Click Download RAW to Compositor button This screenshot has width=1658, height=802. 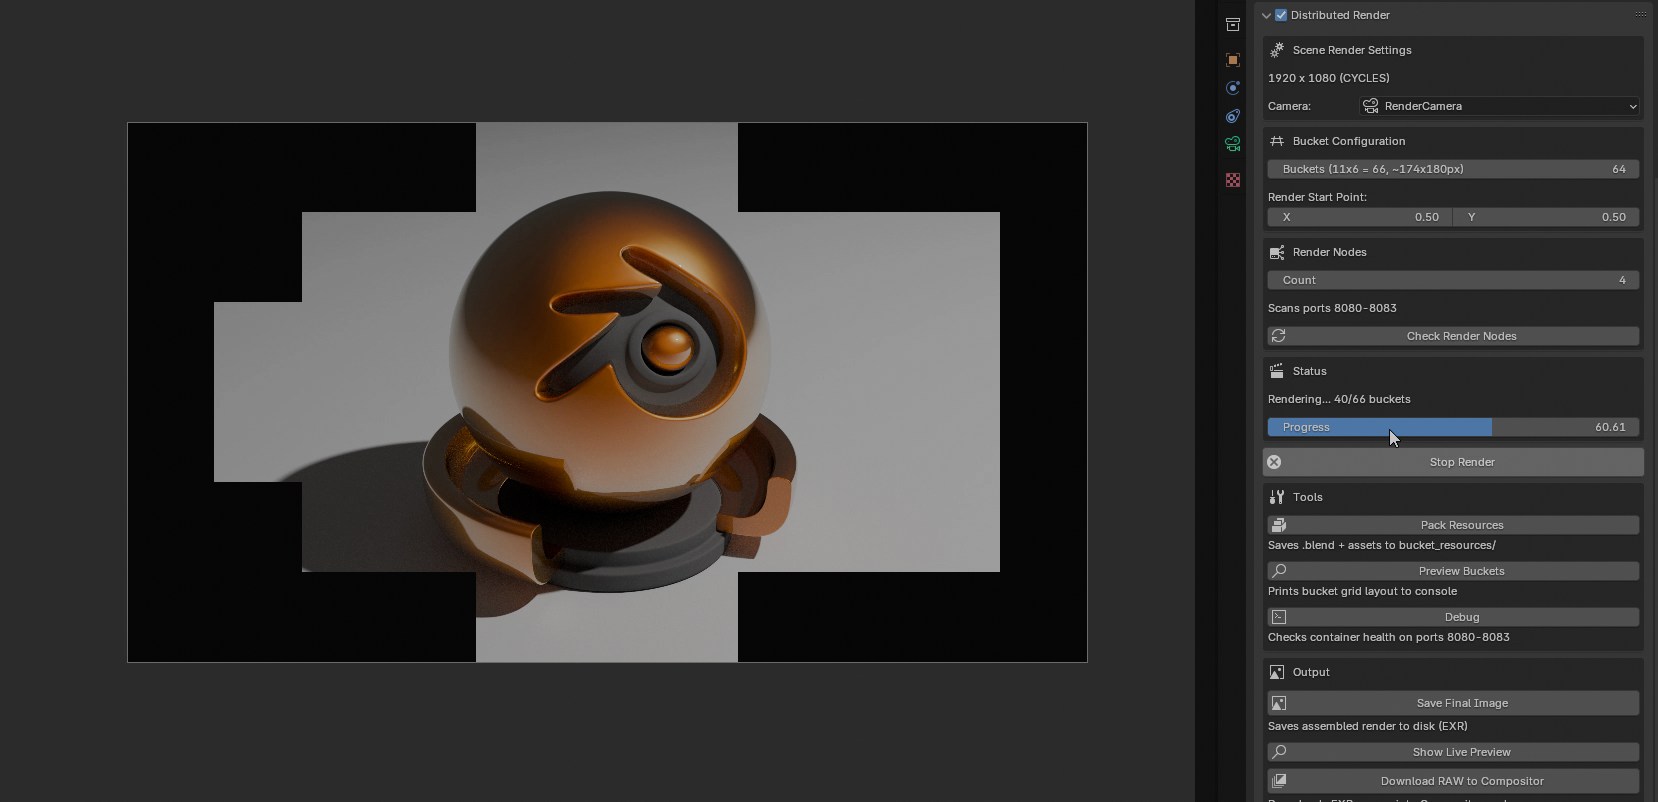coord(1453,781)
